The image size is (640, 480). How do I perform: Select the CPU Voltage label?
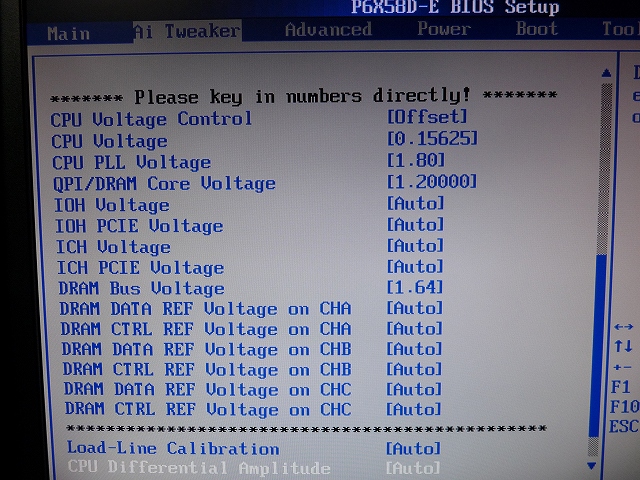coord(109,141)
